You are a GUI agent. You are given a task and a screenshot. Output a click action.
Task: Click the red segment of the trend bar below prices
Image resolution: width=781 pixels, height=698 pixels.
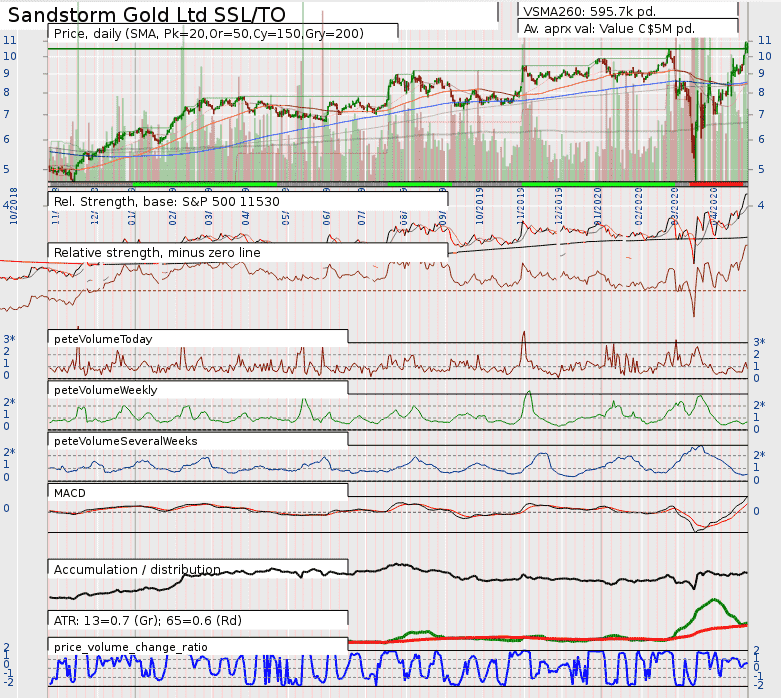(716, 184)
